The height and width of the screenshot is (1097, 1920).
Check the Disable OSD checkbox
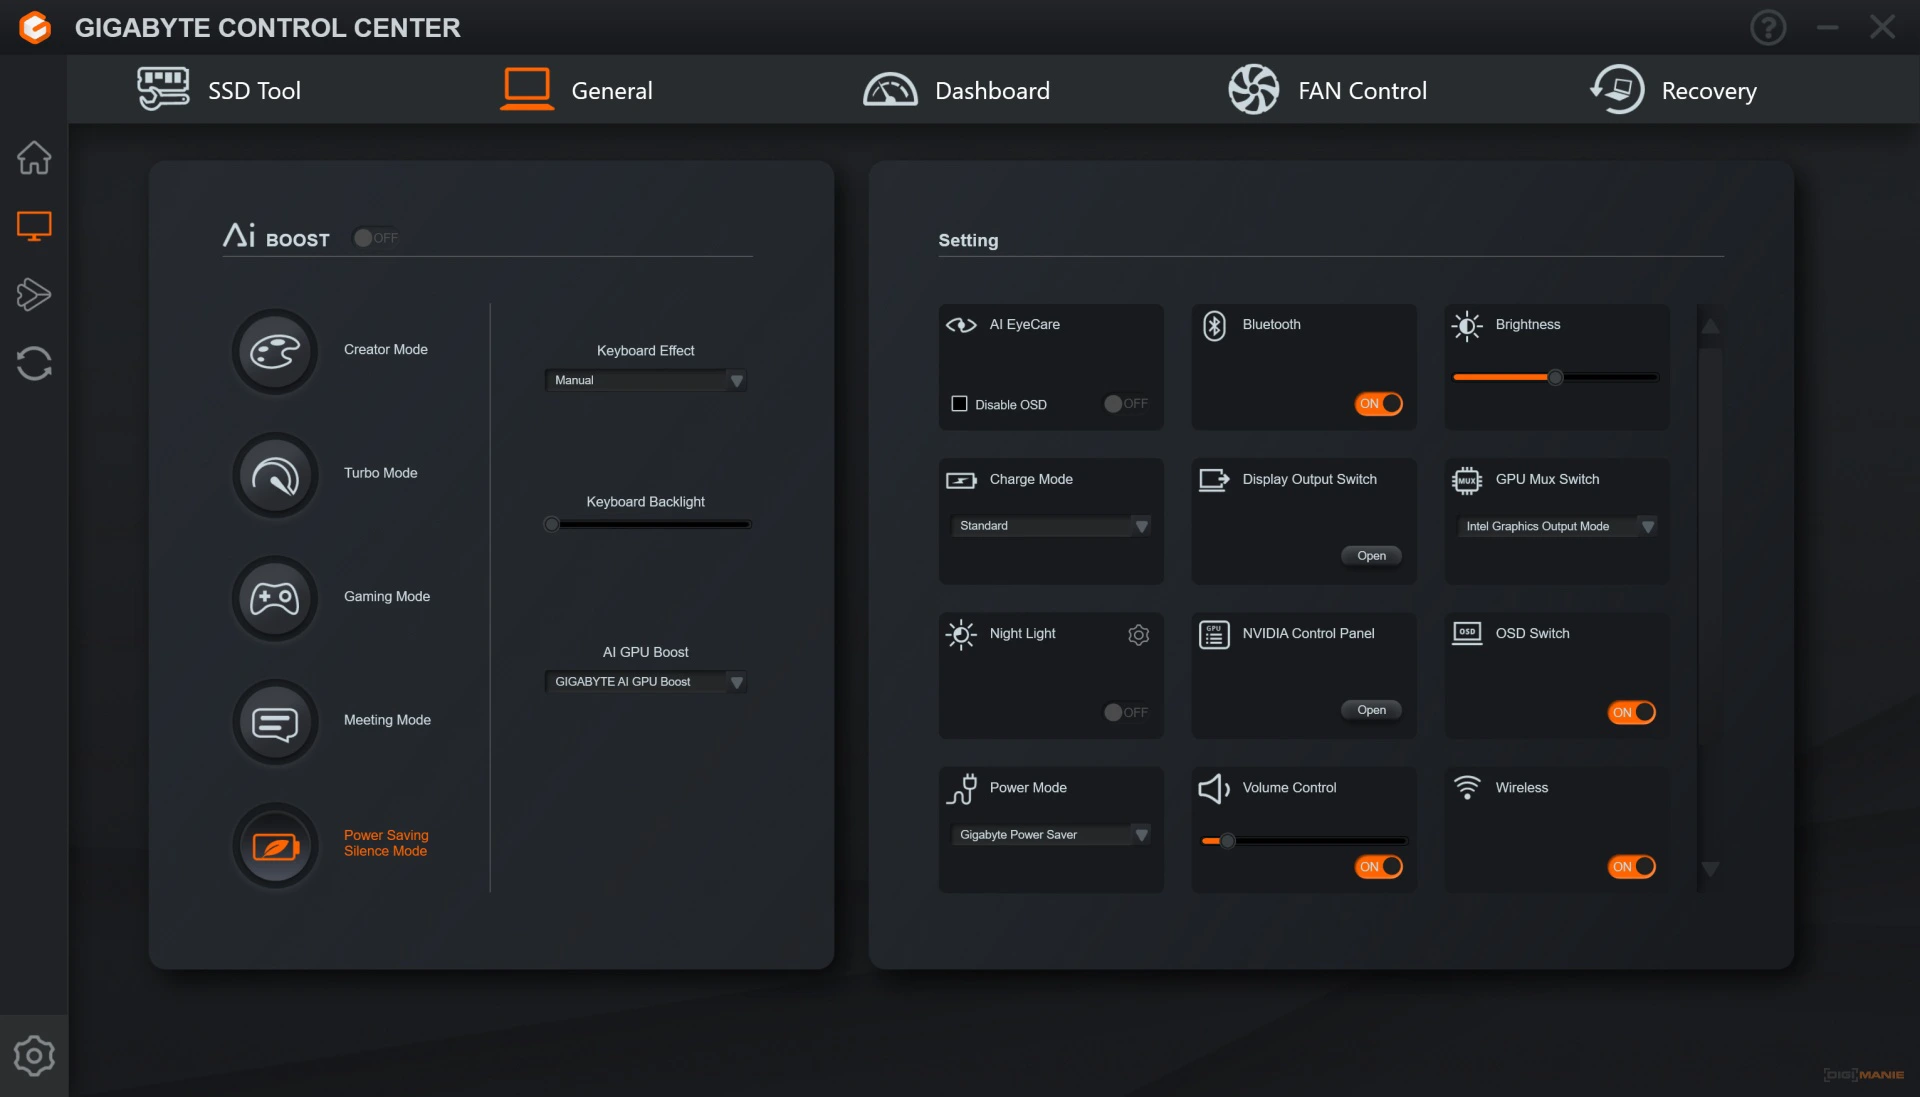[x=959, y=404]
